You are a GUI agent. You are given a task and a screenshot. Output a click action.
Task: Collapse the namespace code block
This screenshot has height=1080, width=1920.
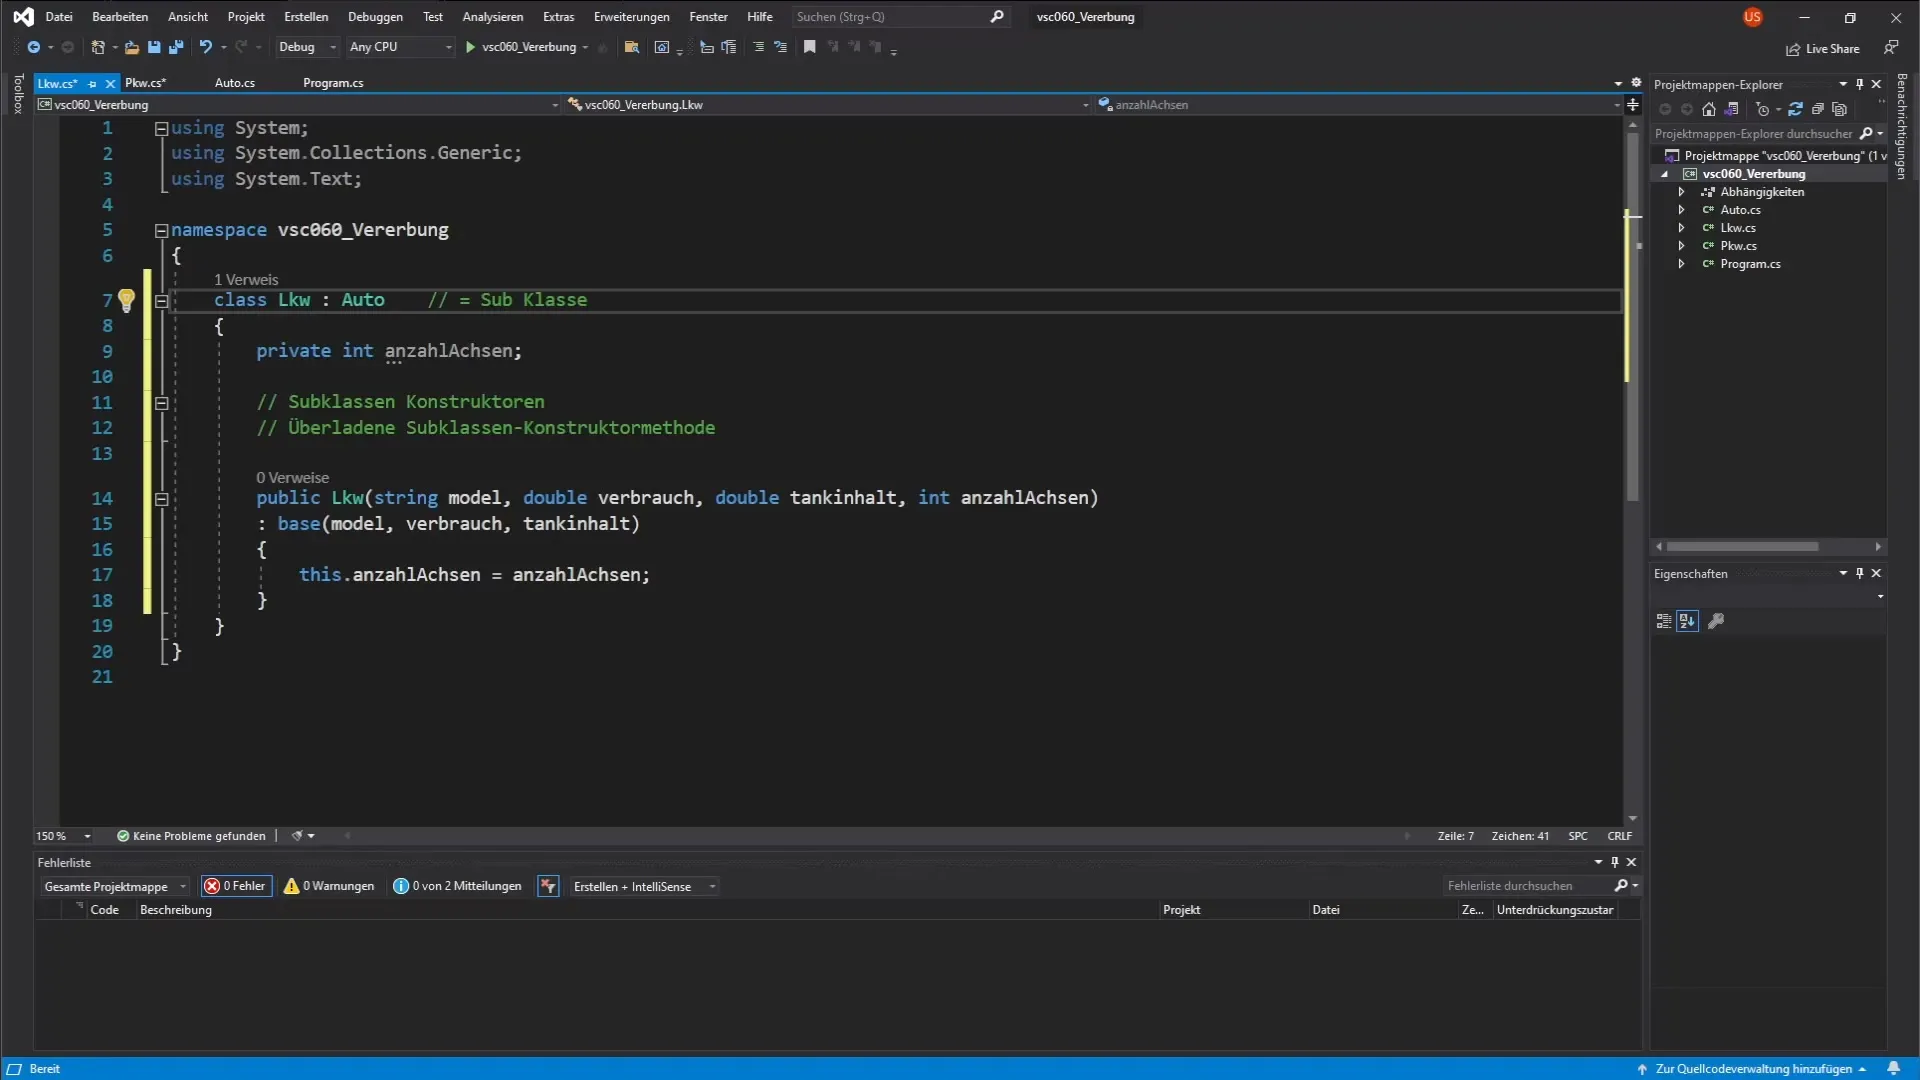(161, 230)
